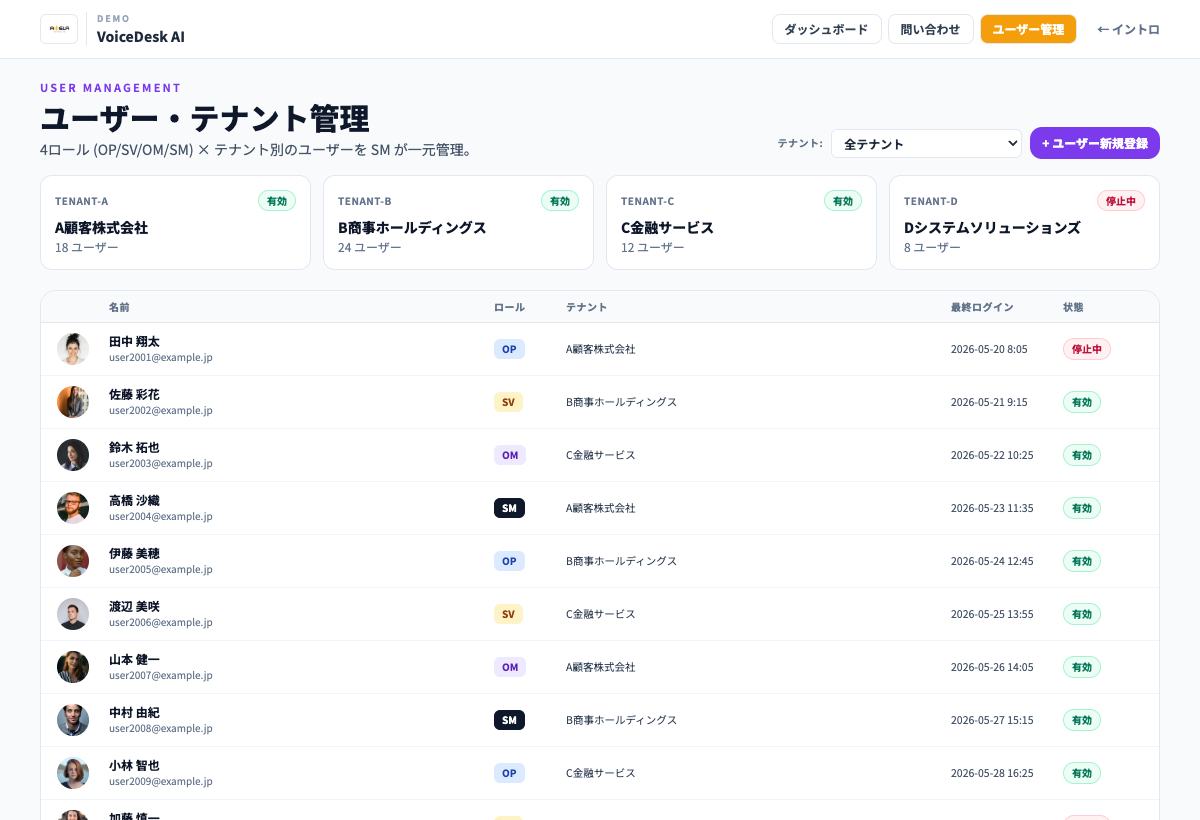Click SV role badge for 佐藤 彩花

pos(508,402)
